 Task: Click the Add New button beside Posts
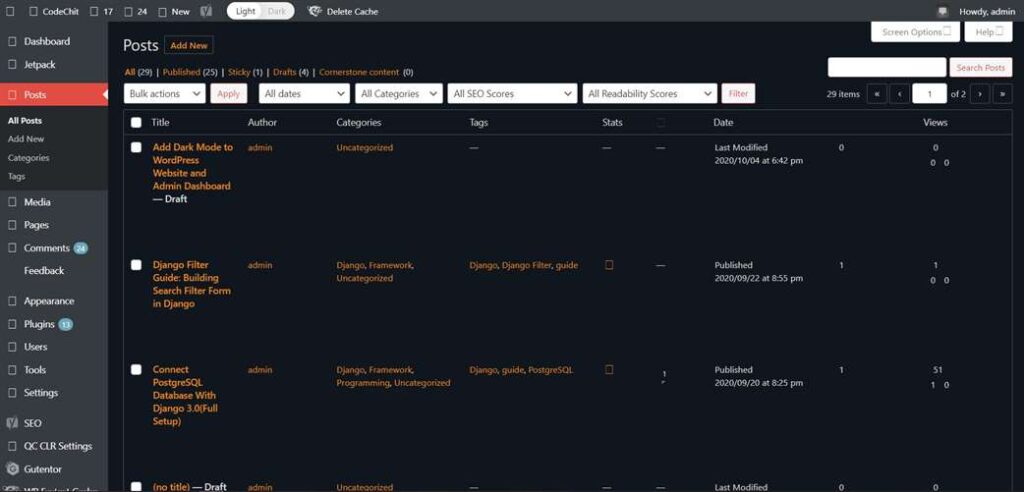coord(189,46)
